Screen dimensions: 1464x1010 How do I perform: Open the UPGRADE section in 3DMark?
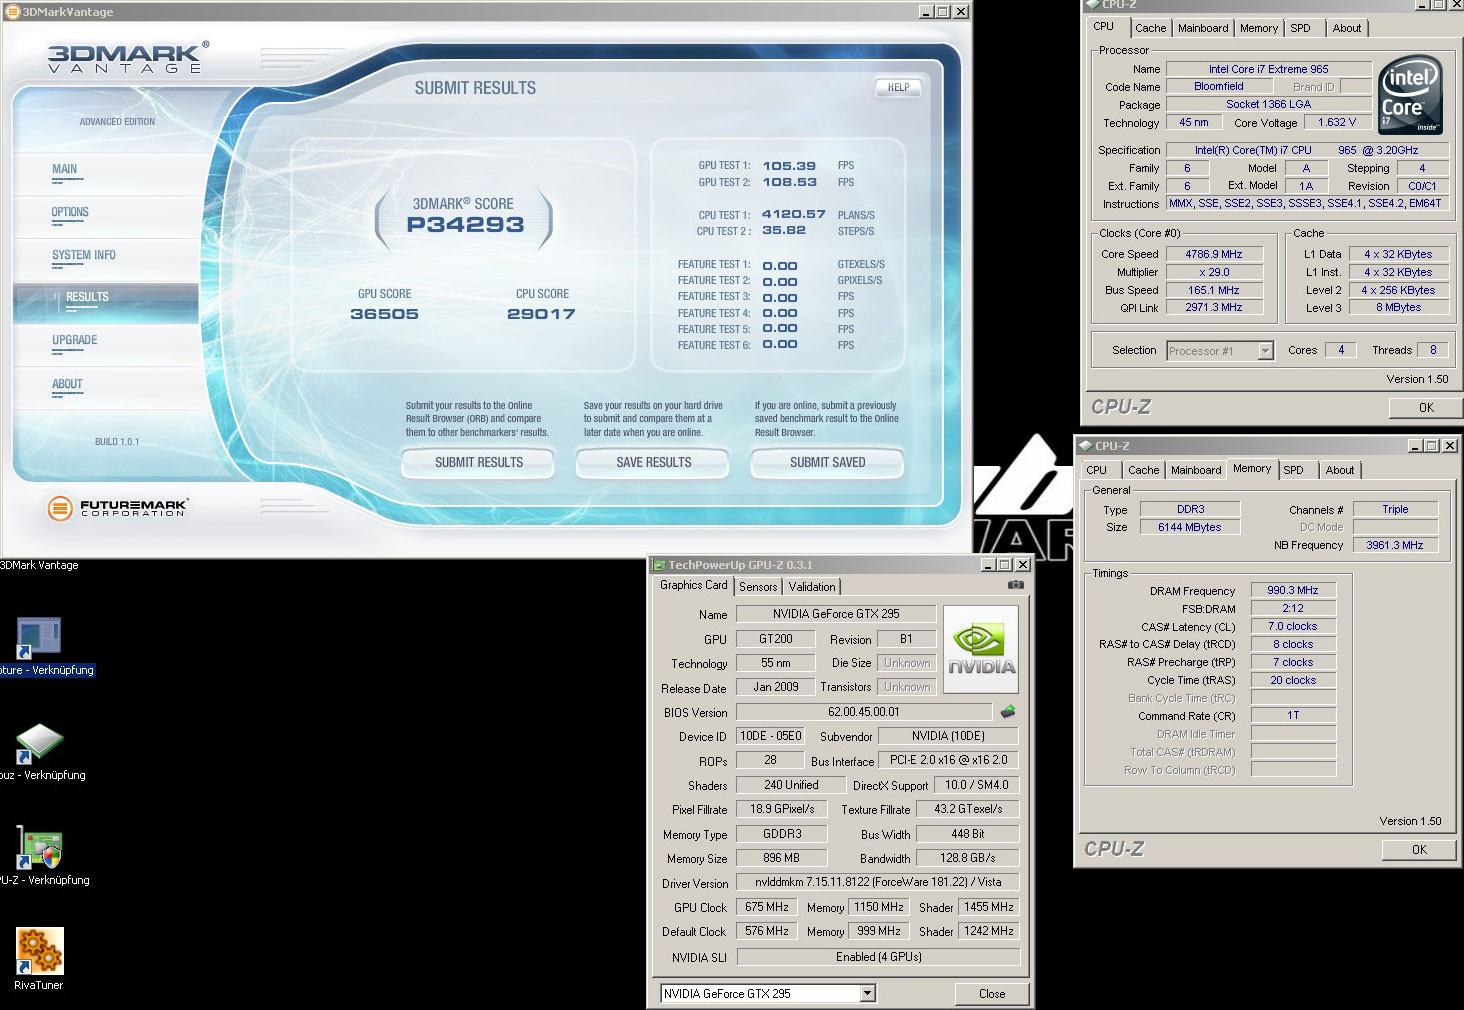tap(75, 341)
